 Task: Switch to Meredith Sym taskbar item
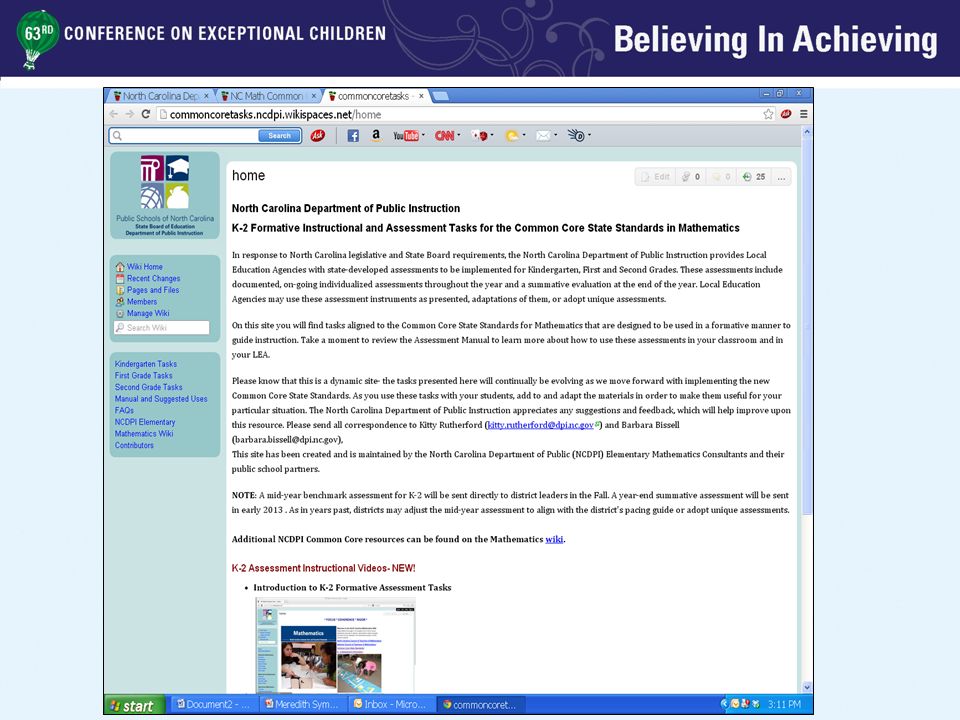(302, 705)
